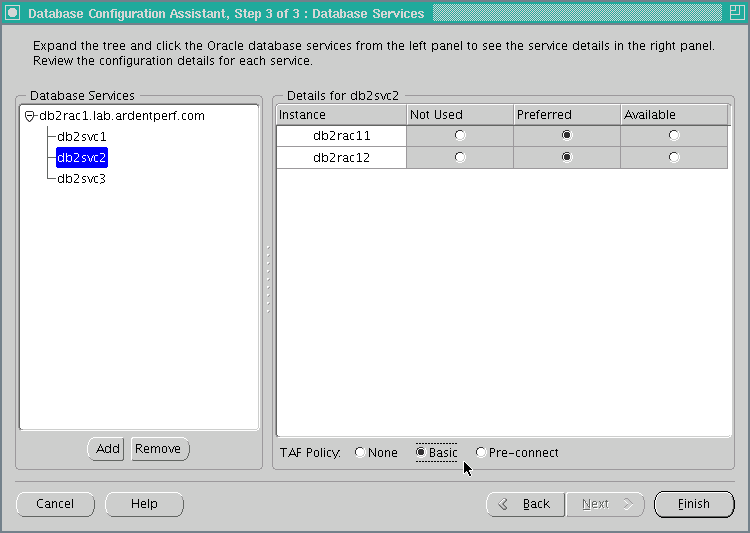Open Help for Database Services
The width and height of the screenshot is (750, 533).
(144, 504)
